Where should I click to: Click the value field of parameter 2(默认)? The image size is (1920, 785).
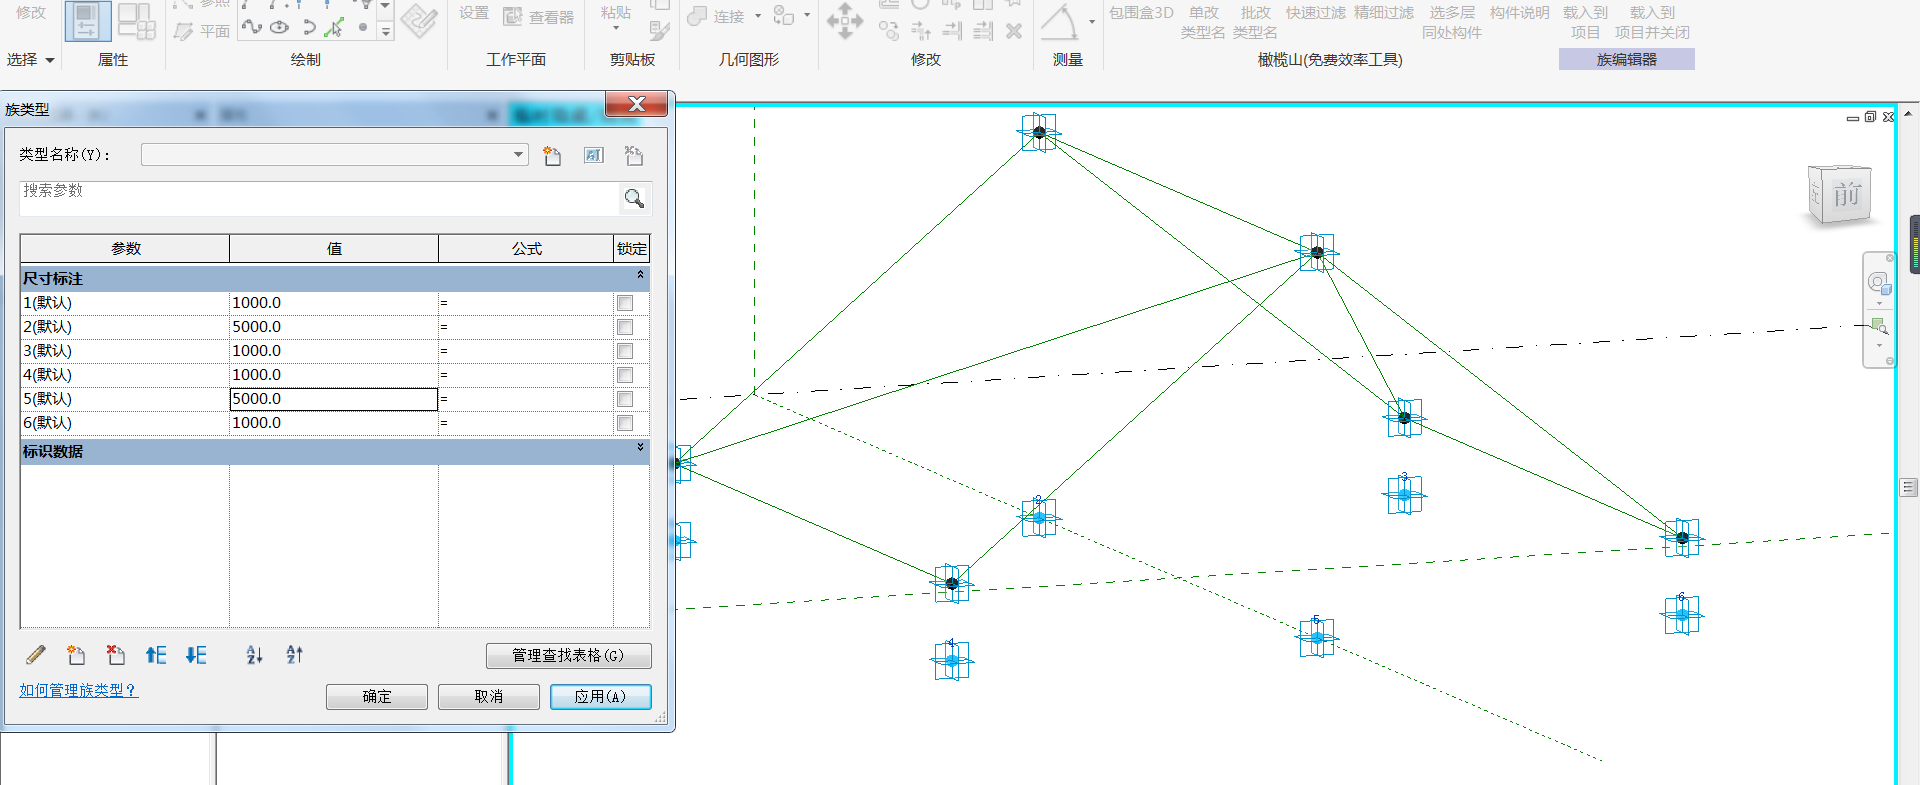(333, 327)
